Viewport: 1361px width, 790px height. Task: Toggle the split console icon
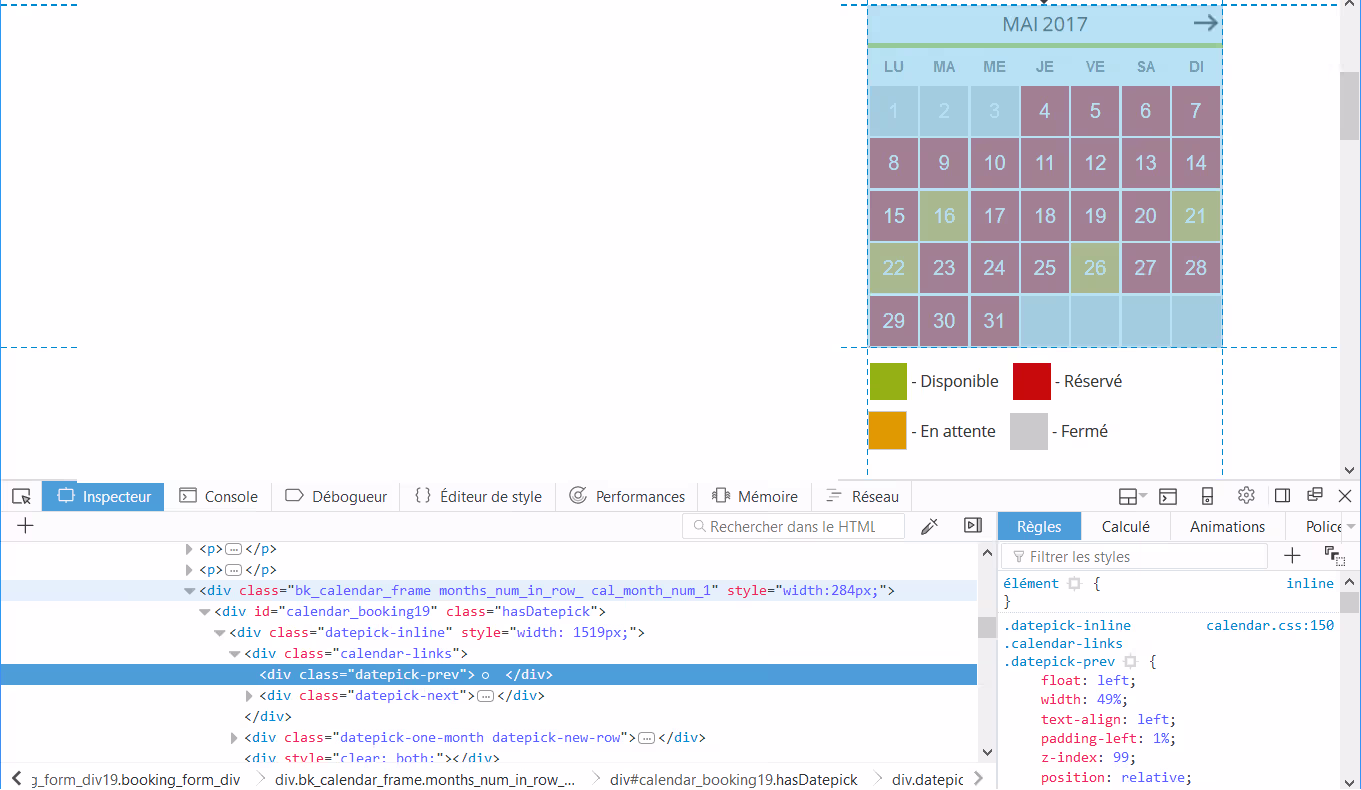1168,496
